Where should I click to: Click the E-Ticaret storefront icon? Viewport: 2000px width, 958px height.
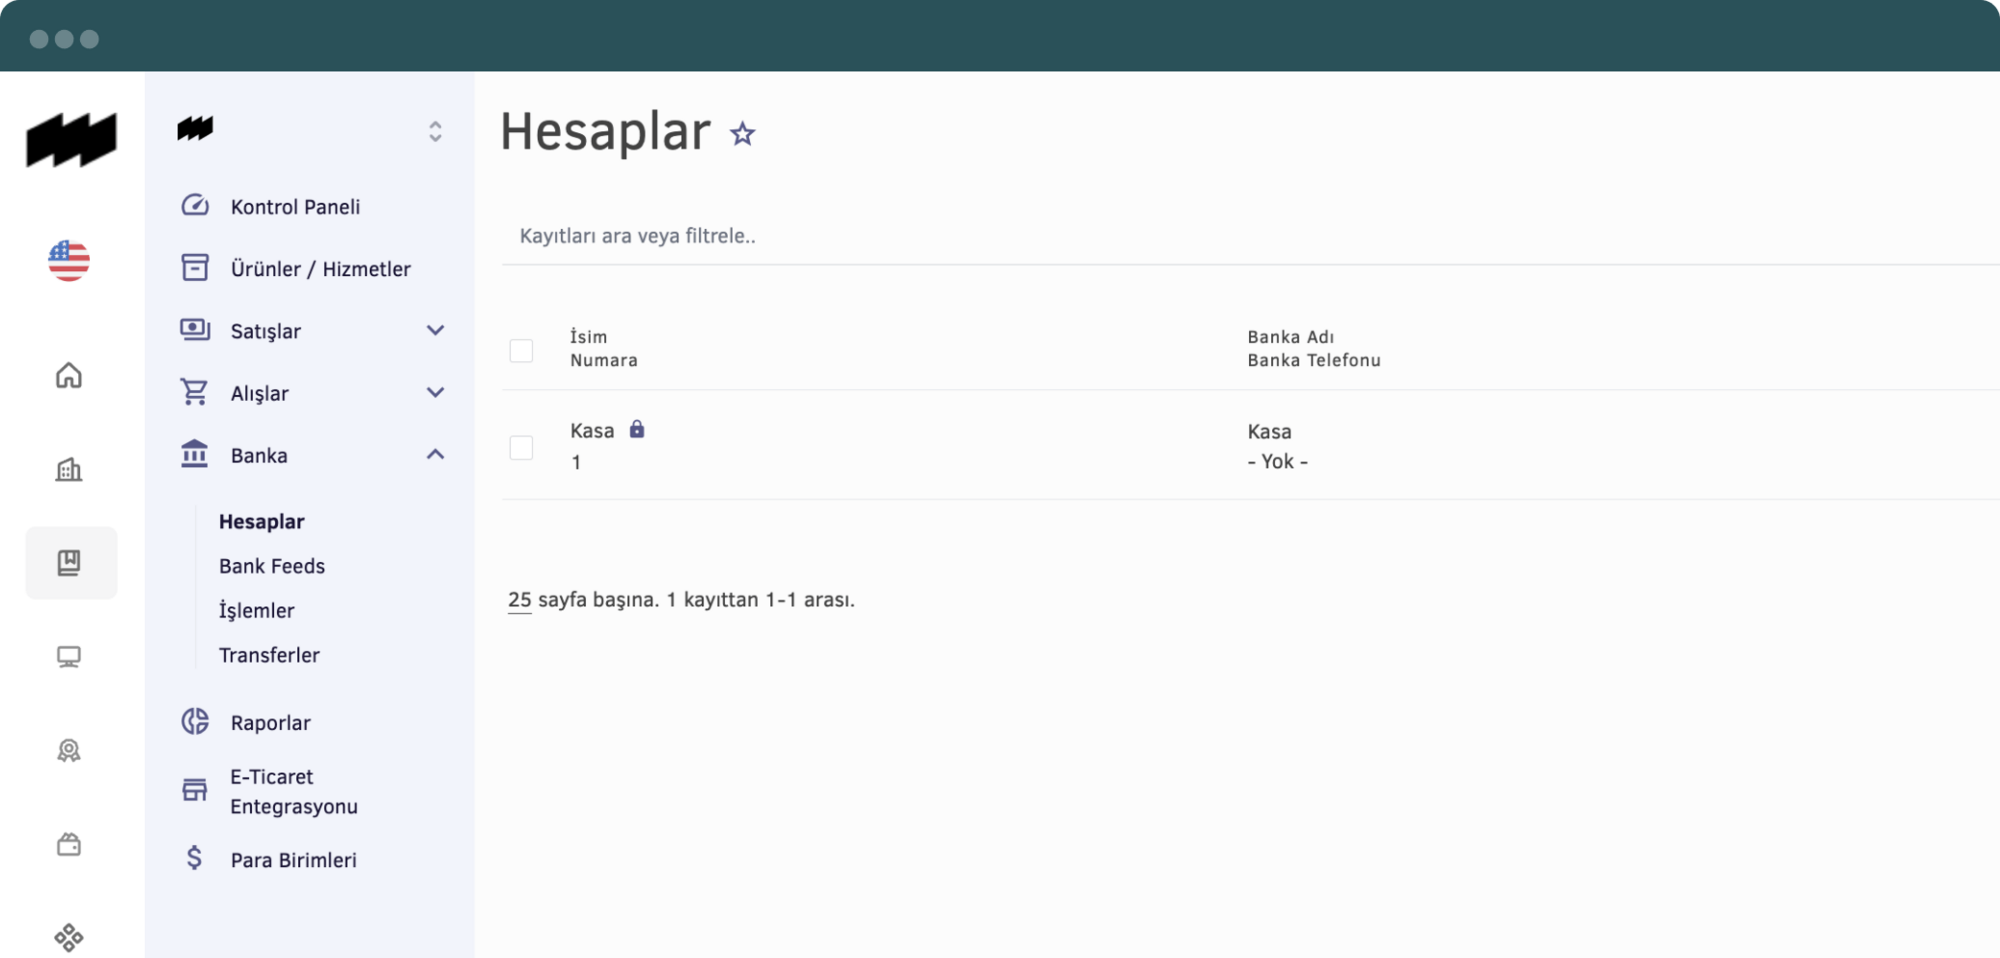point(195,791)
